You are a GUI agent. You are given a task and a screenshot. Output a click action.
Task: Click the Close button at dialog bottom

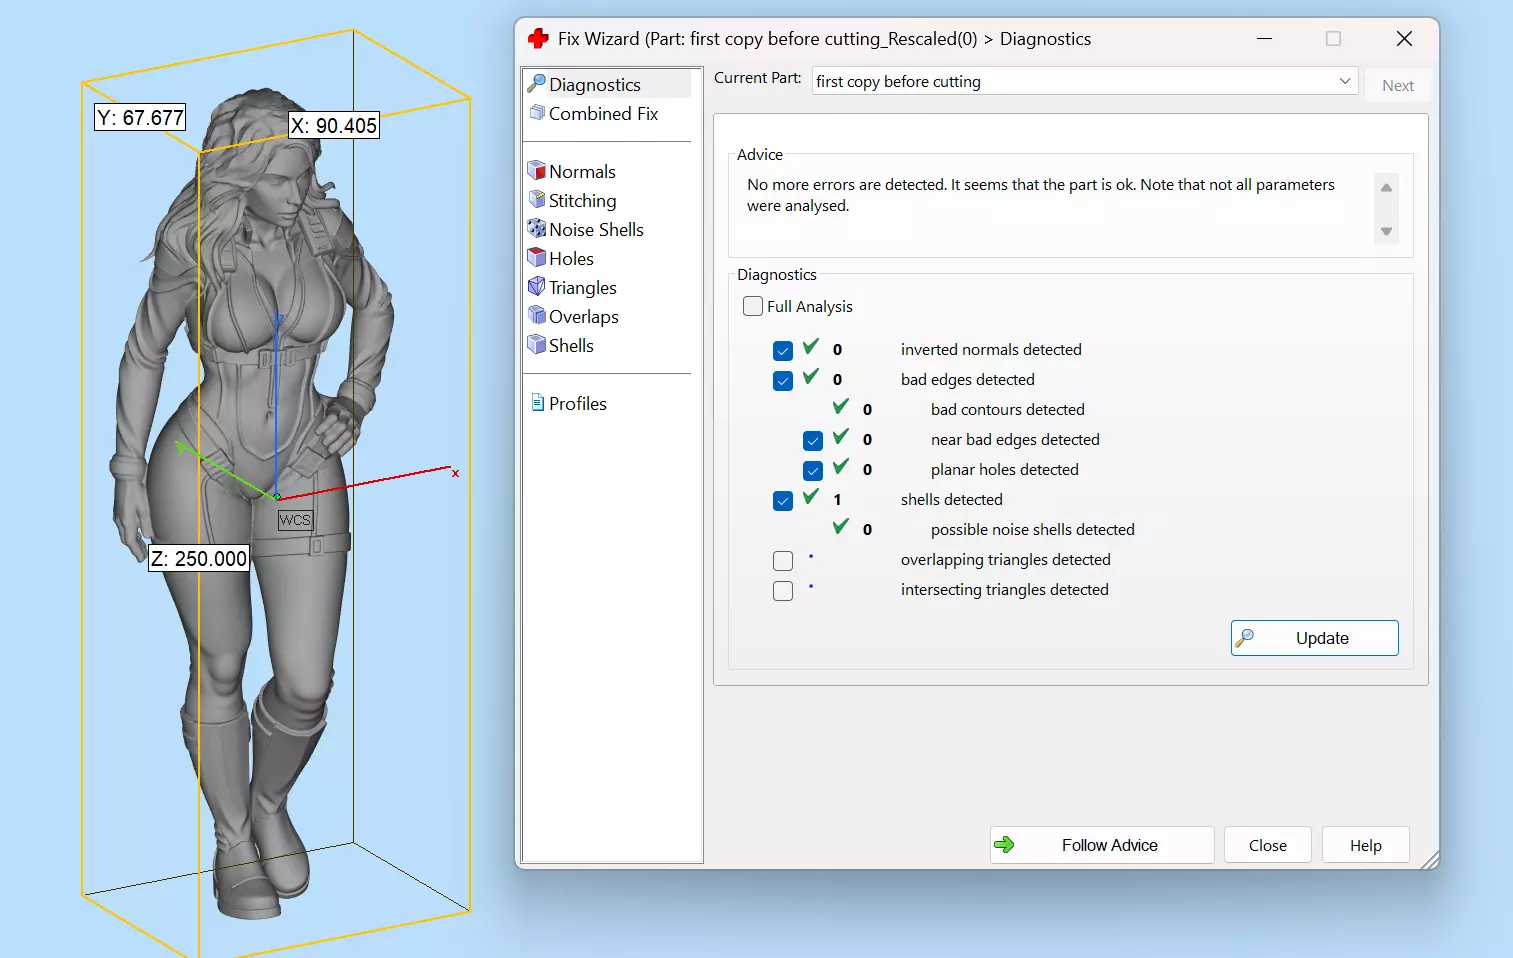click(1268, 845)
